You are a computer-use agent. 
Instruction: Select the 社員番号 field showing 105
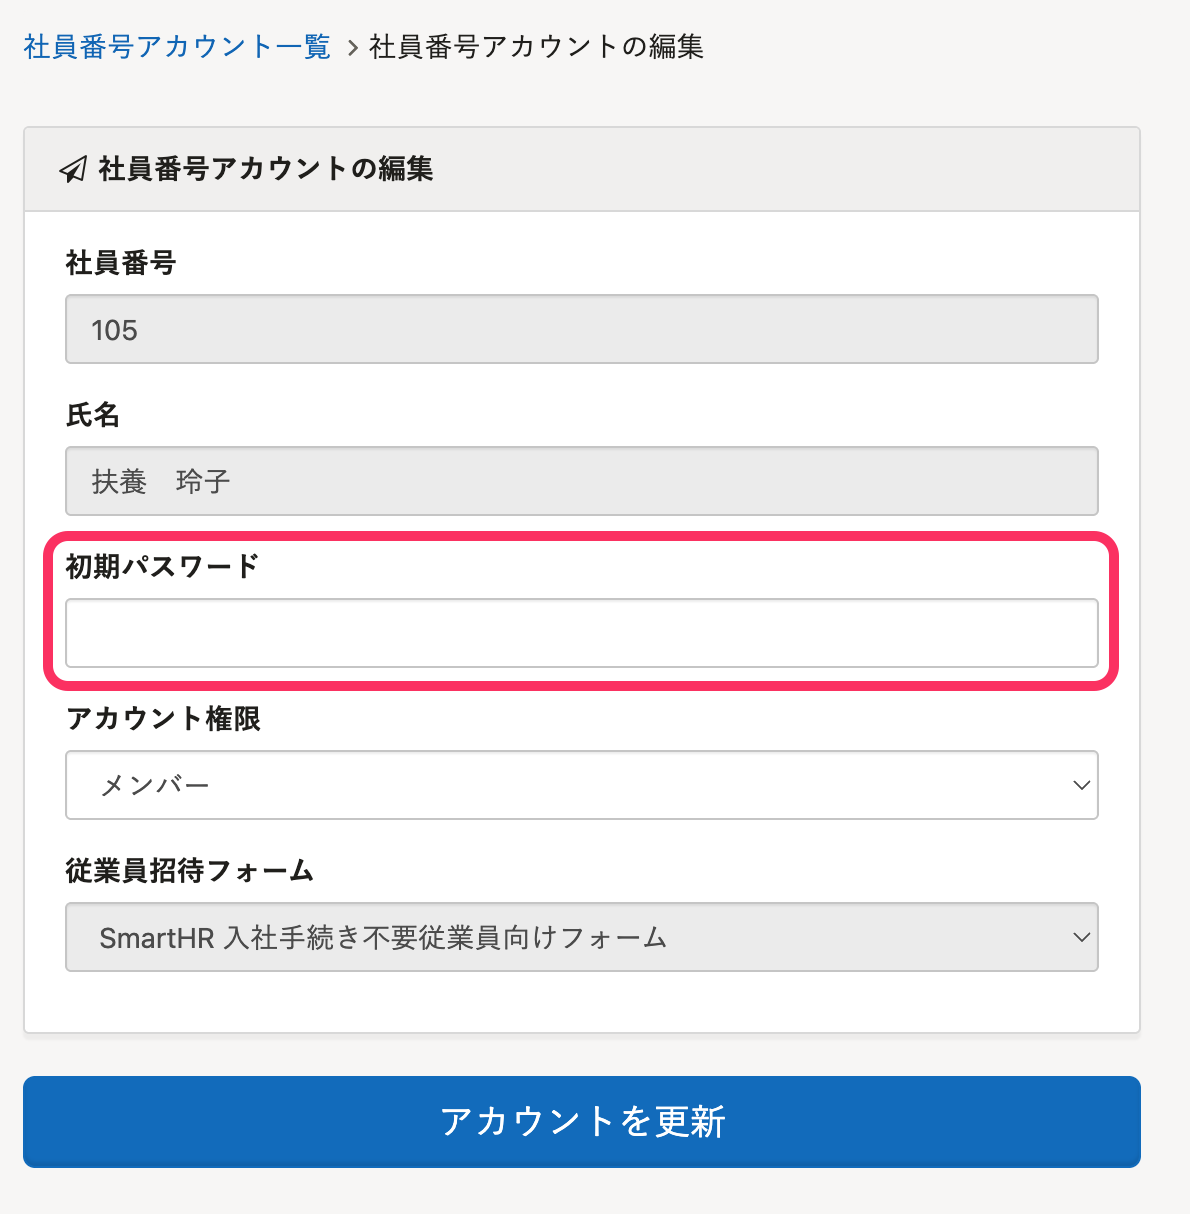(x=582, y=329)
